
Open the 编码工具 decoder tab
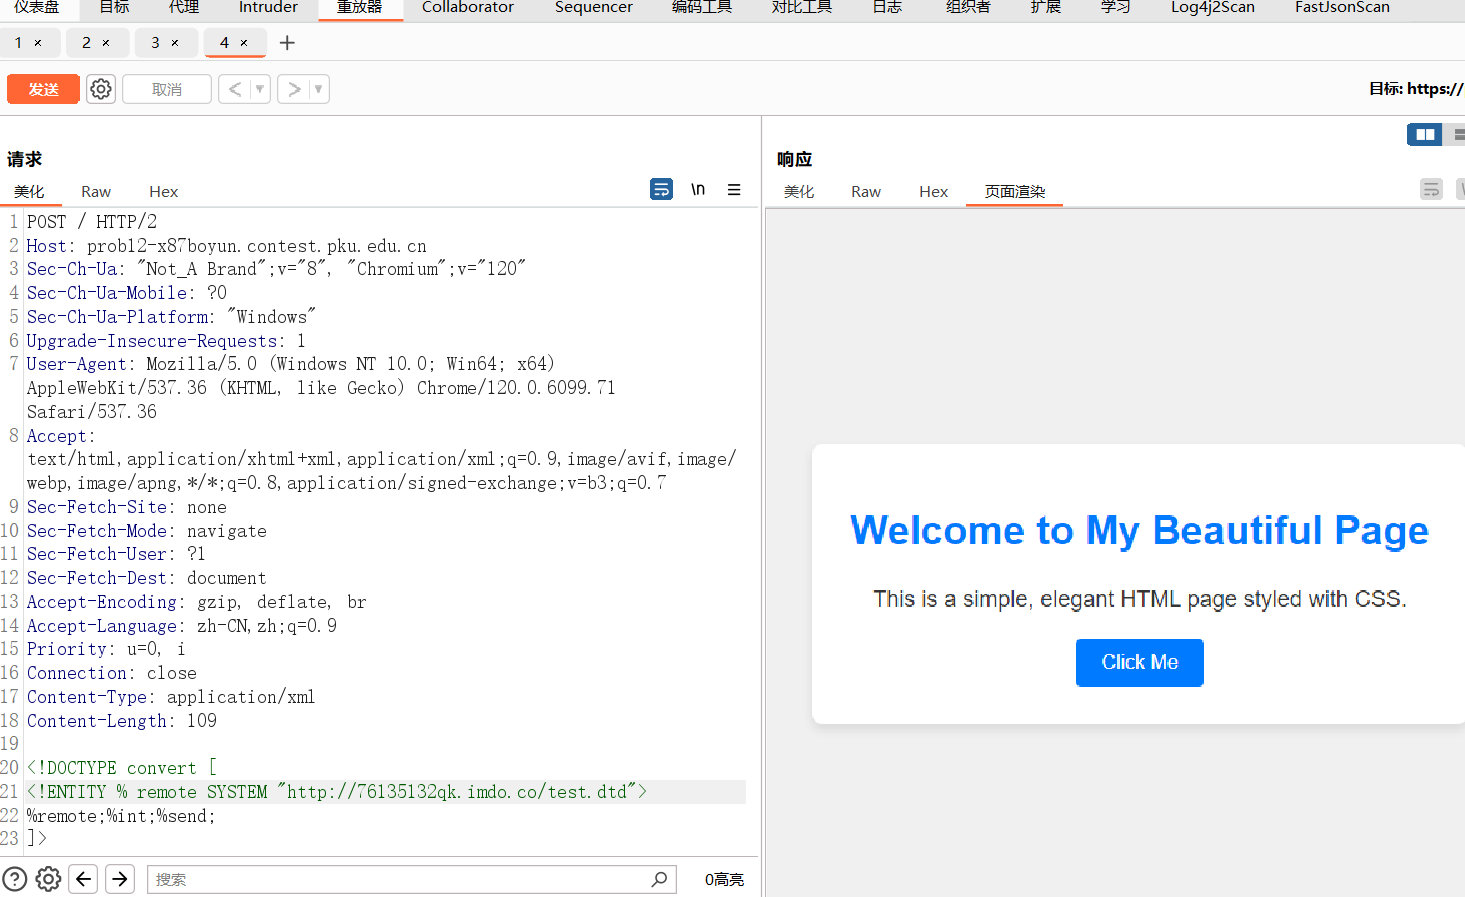click(702, 8)
